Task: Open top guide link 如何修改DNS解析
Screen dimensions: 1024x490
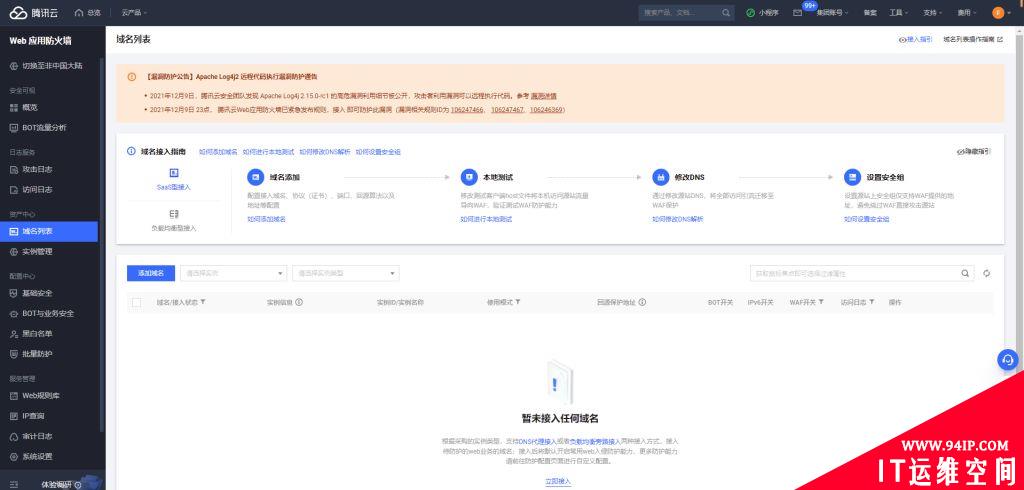Action: 325,152
